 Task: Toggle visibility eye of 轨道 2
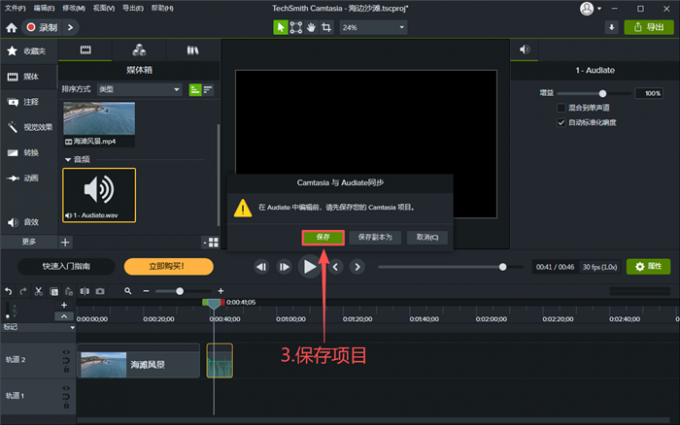point(66,352)
